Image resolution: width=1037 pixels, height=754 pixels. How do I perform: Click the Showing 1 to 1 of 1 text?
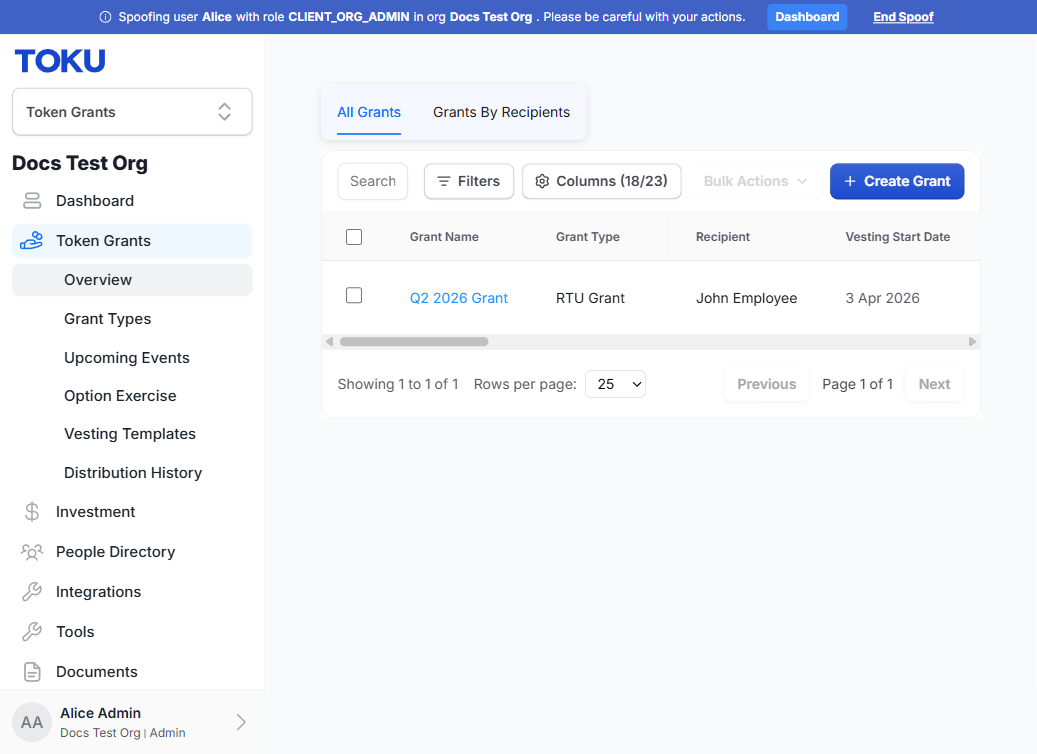click(398, 384)
